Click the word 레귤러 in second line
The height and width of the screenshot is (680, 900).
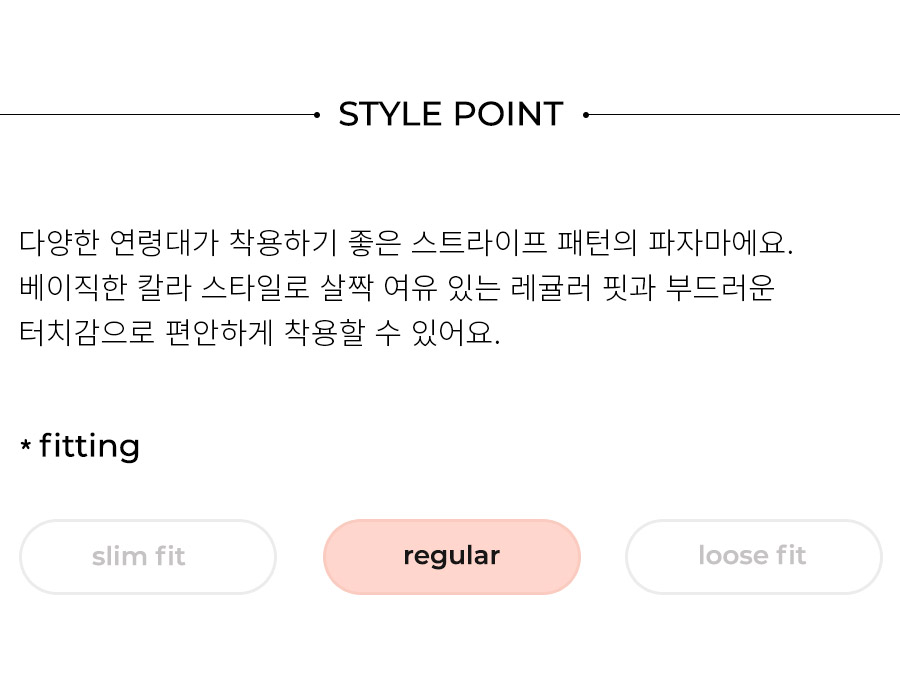550,287
